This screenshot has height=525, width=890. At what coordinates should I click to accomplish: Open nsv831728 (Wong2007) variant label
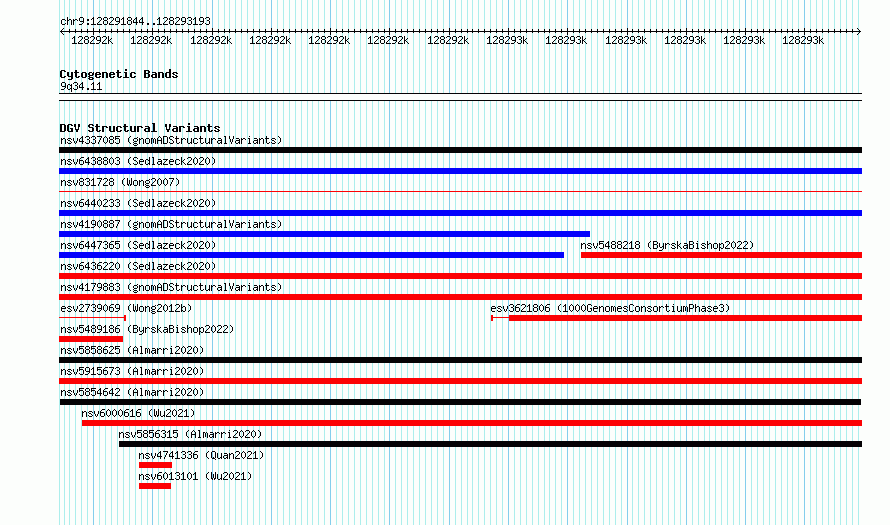(120, 182)
